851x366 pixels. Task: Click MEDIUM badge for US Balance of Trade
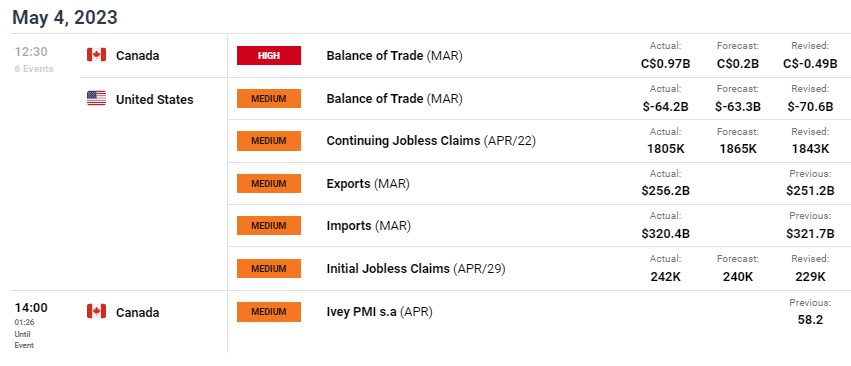[x=269, y=99]
